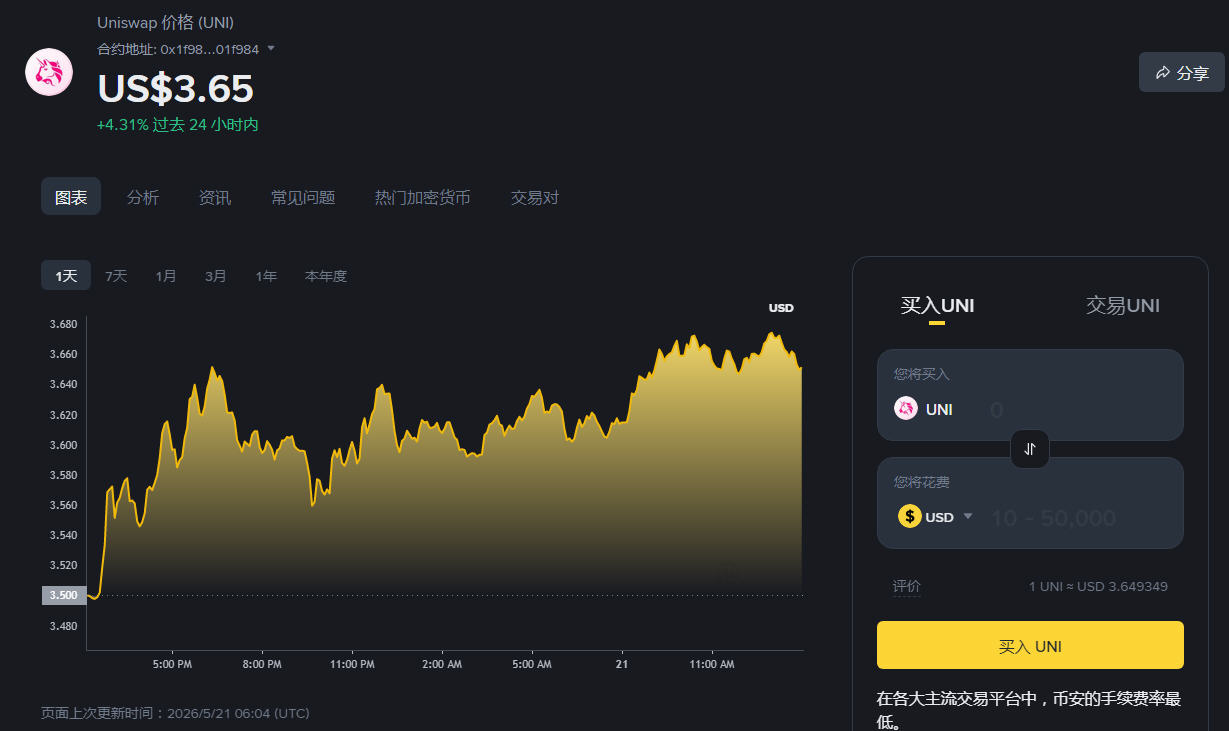Open the 资讯 tab
This screenshot has width=1229, height=731.
click(215, 198)
